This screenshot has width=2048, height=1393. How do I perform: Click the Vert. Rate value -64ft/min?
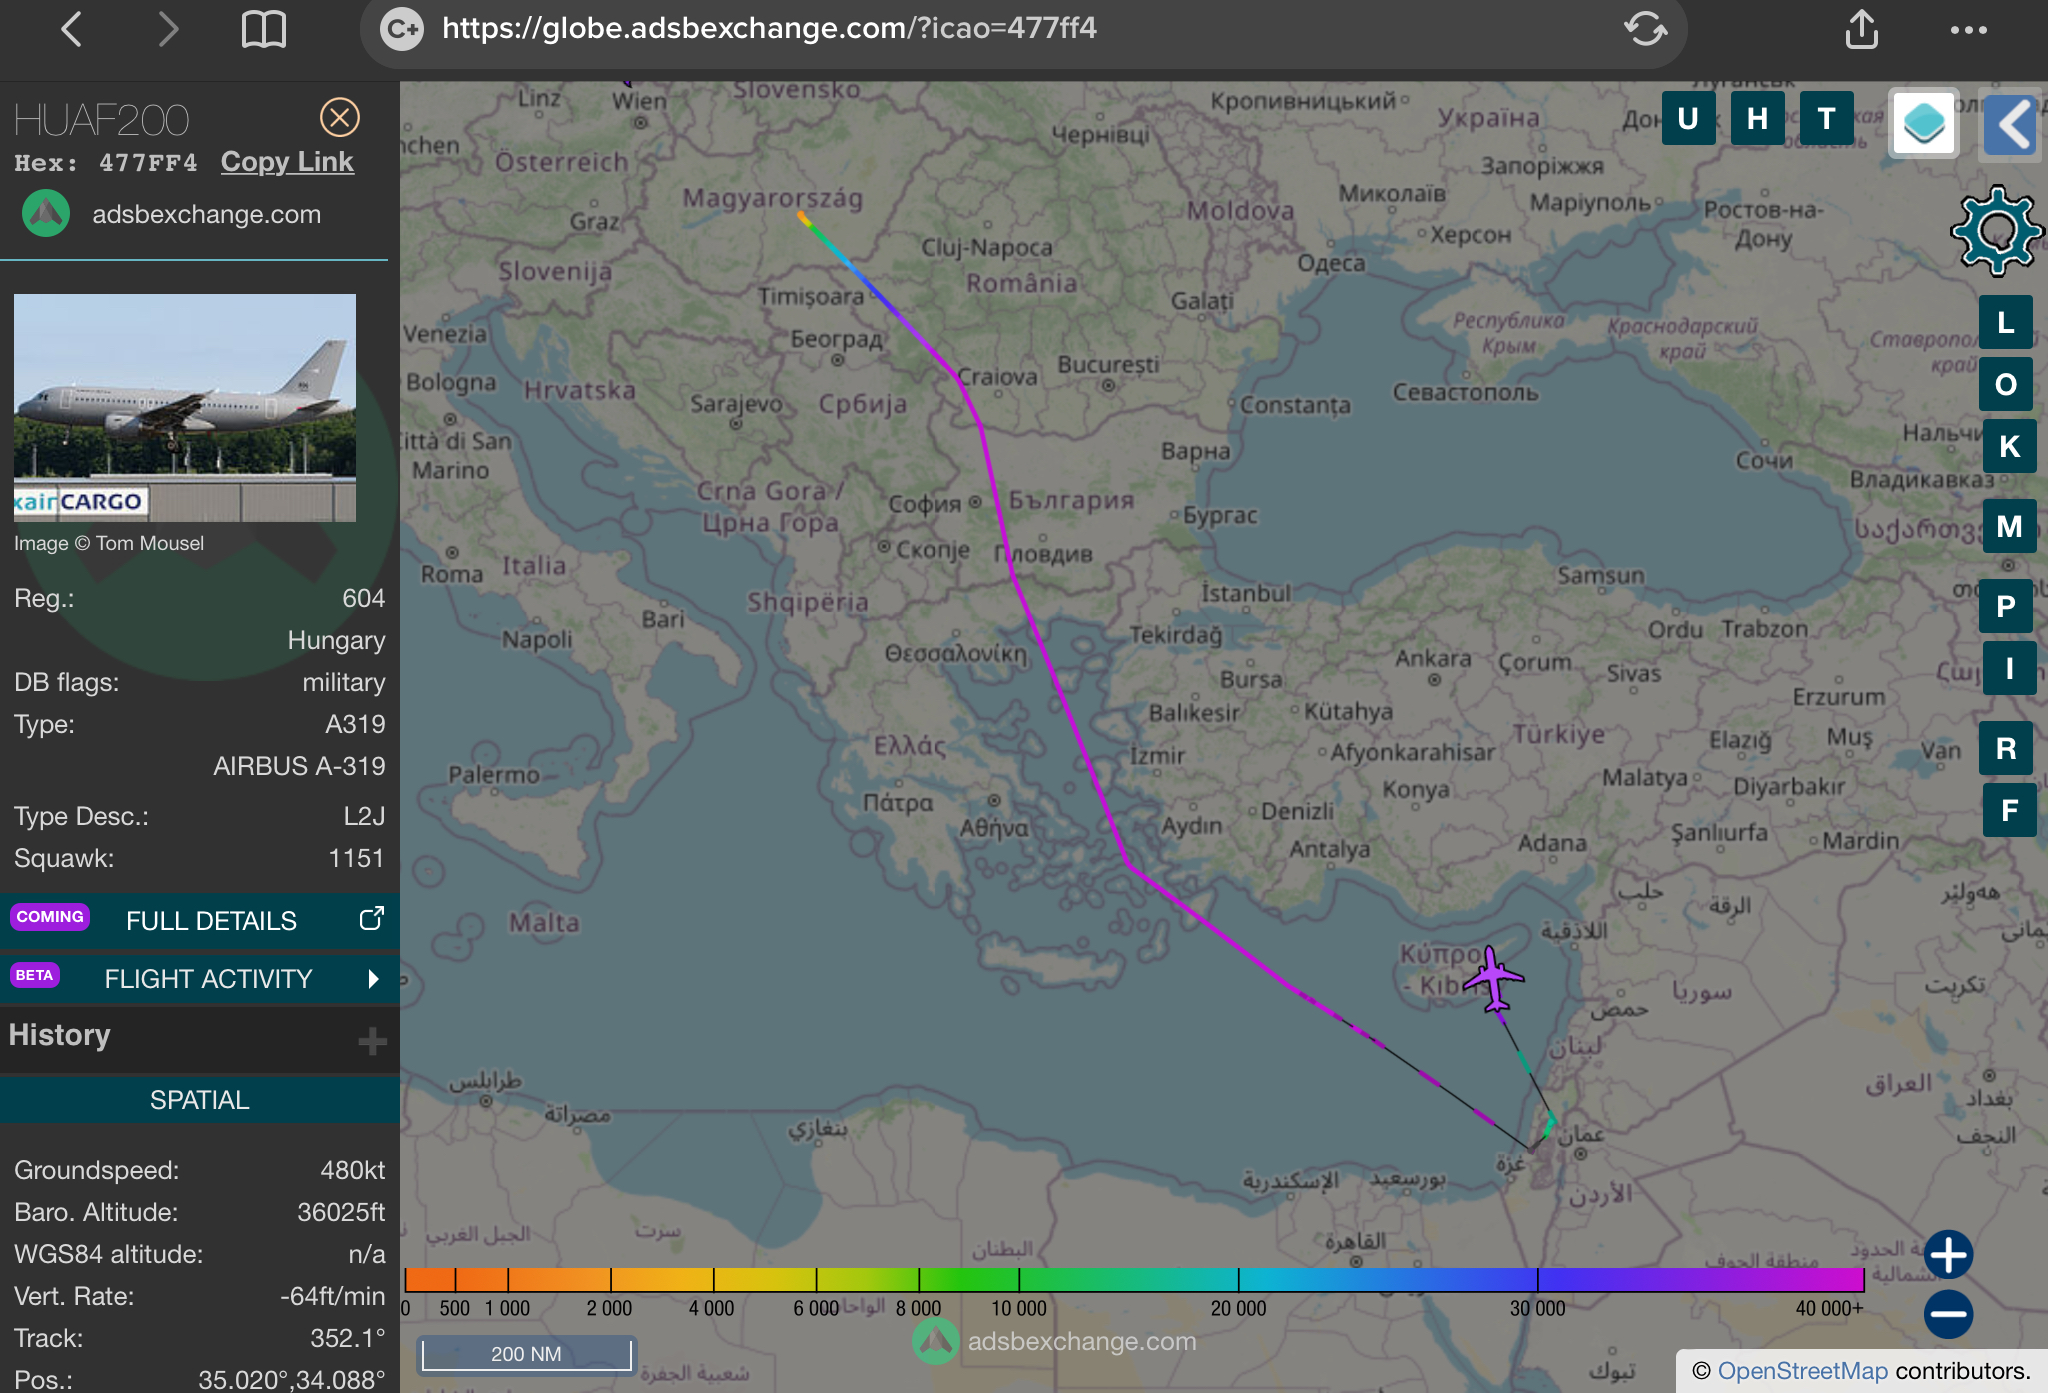[x=332, y=1296]
